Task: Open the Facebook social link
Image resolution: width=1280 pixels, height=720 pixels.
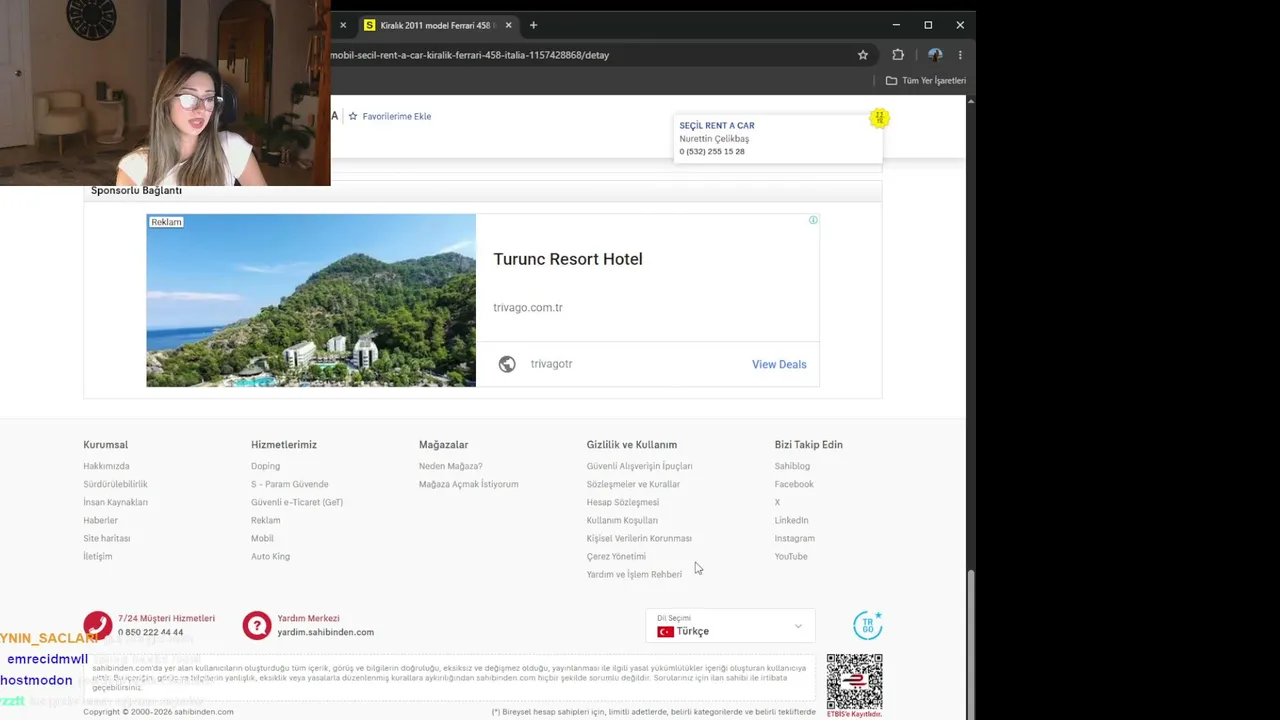Action: click(x=794, y=484)
